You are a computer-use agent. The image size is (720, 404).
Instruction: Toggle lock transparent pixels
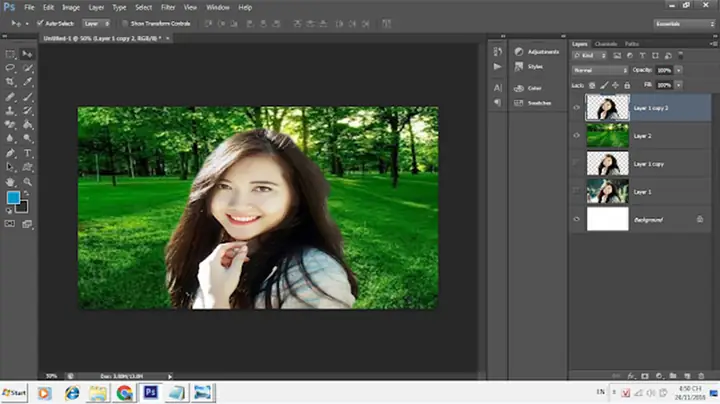coord(592,85)
